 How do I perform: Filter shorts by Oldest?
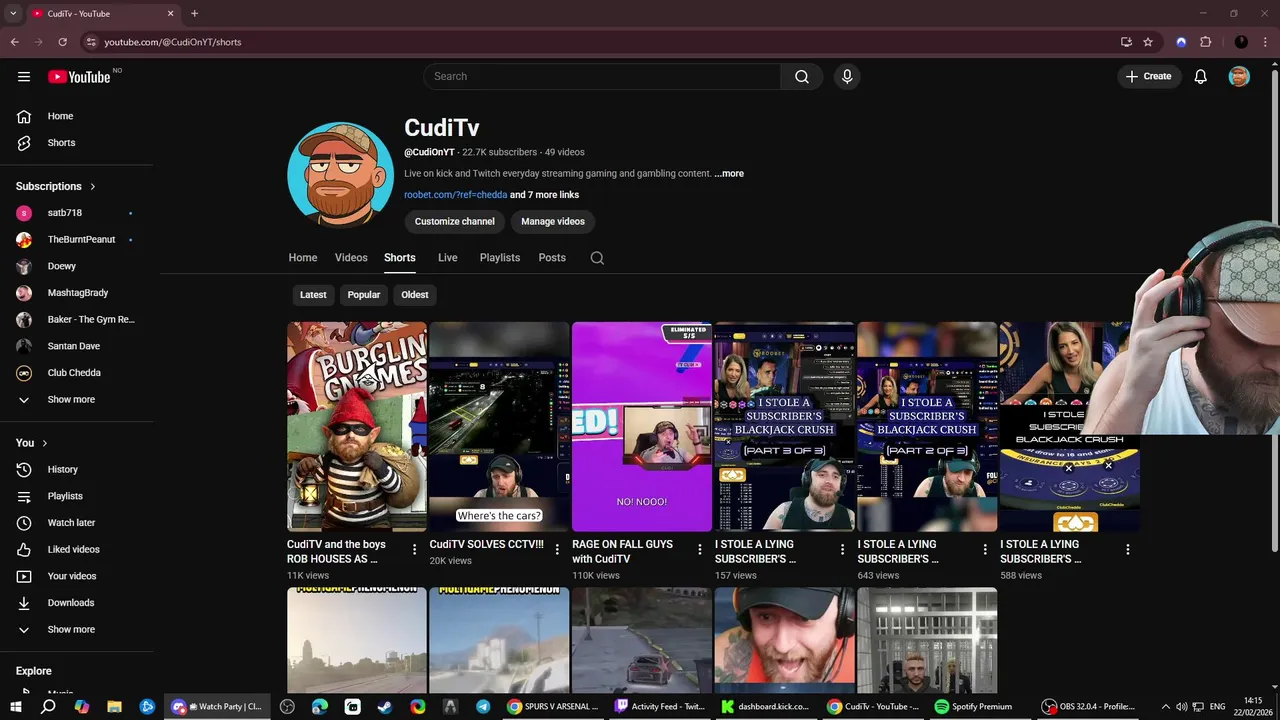tap(415, 295)
